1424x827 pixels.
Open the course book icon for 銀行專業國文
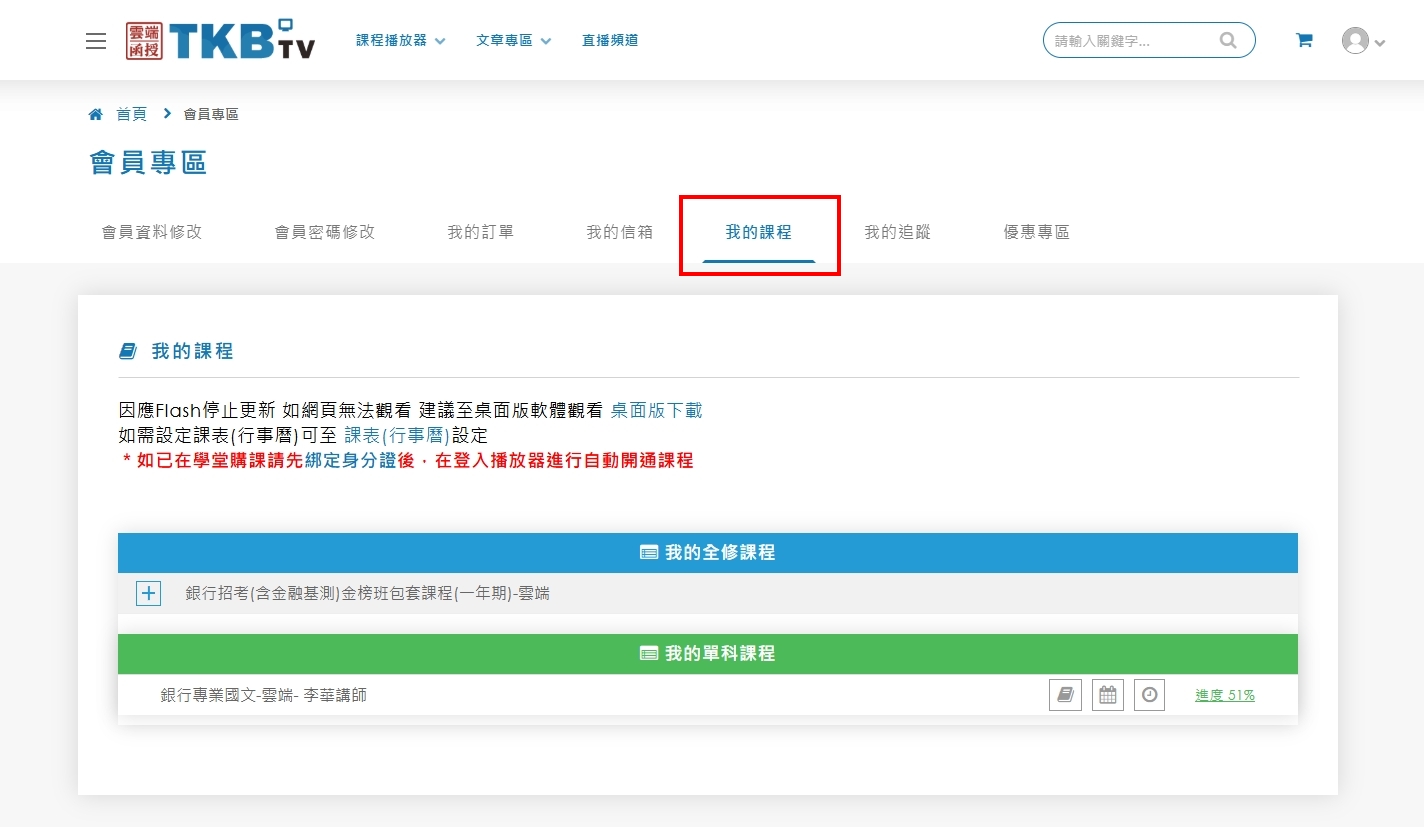1065,695
